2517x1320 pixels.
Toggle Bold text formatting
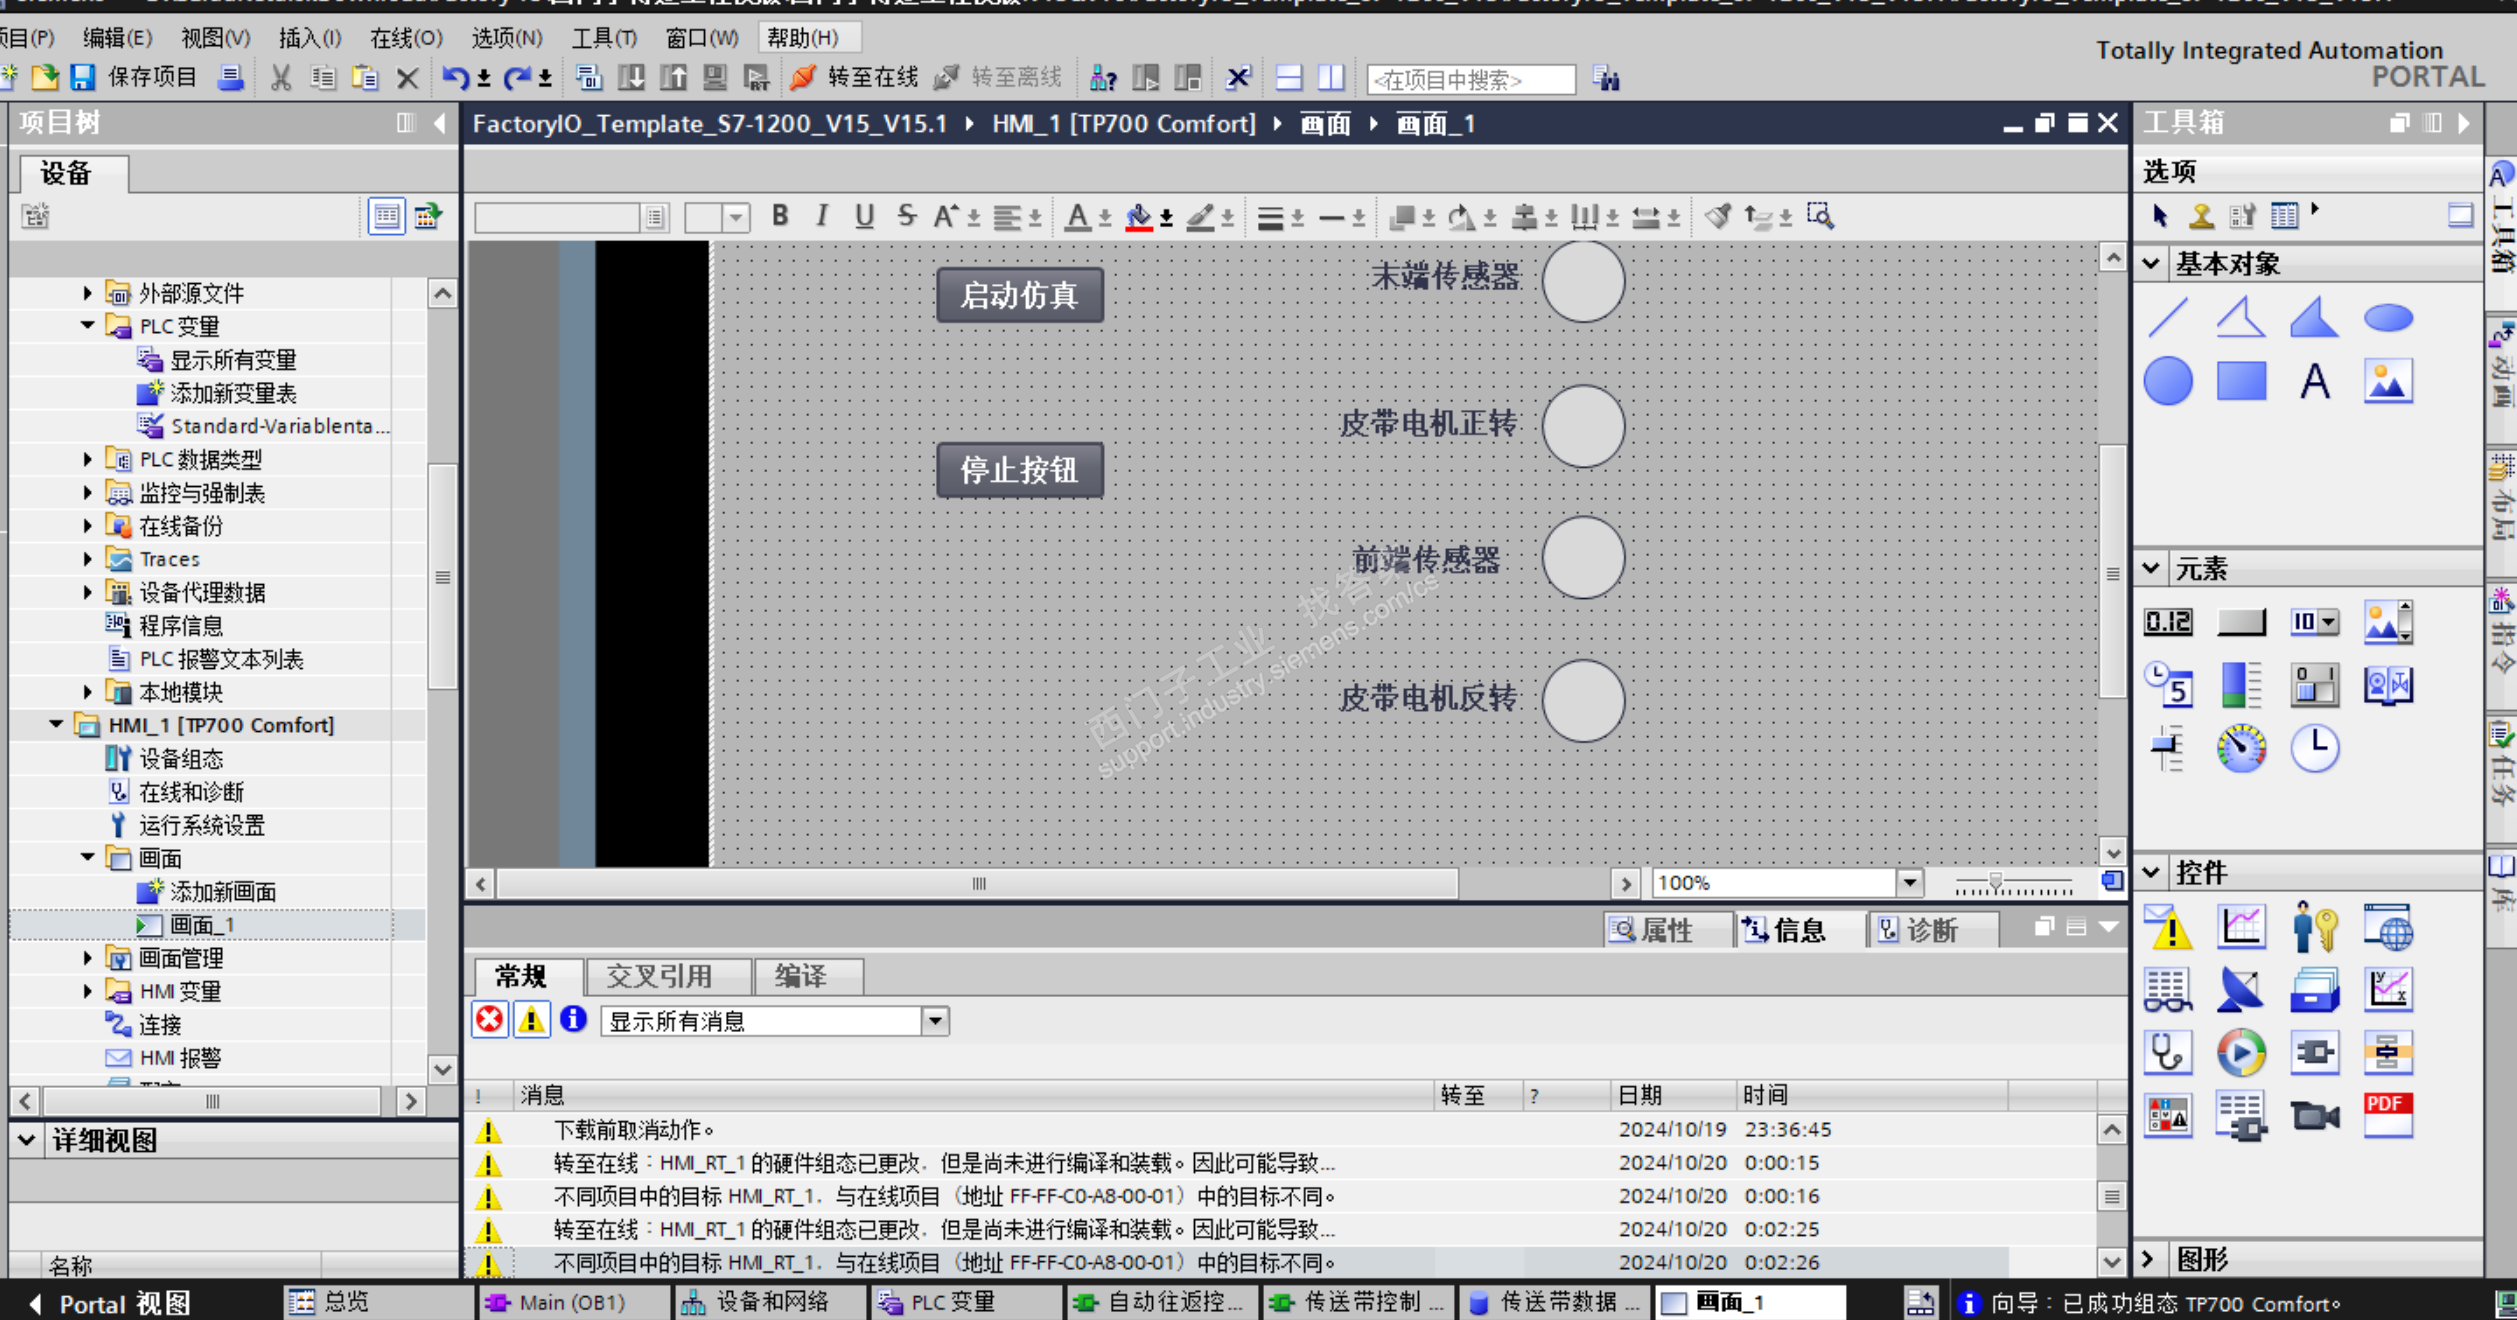coord(780,216)
